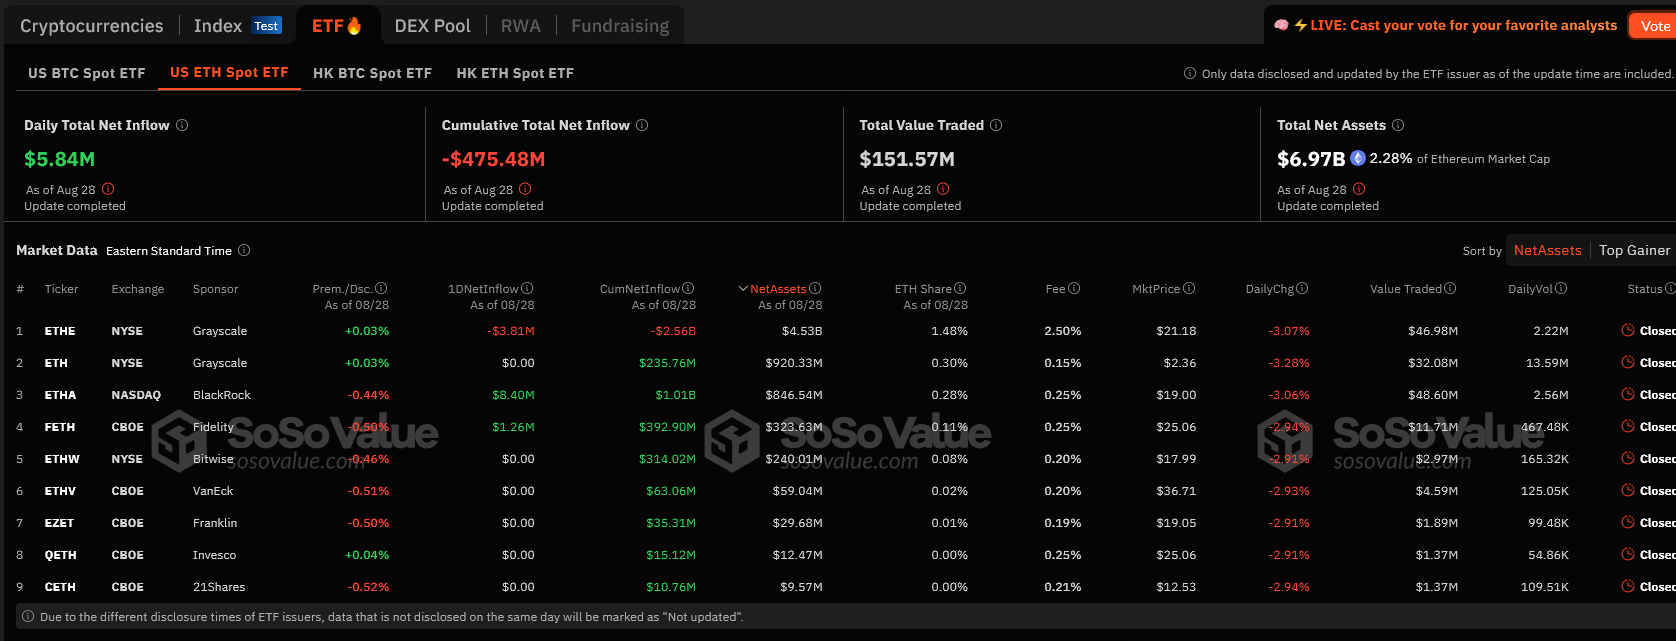Click info icon on ETH Share column header
The height and width of the screenshot is (641, 1676).
pos(960,288)
